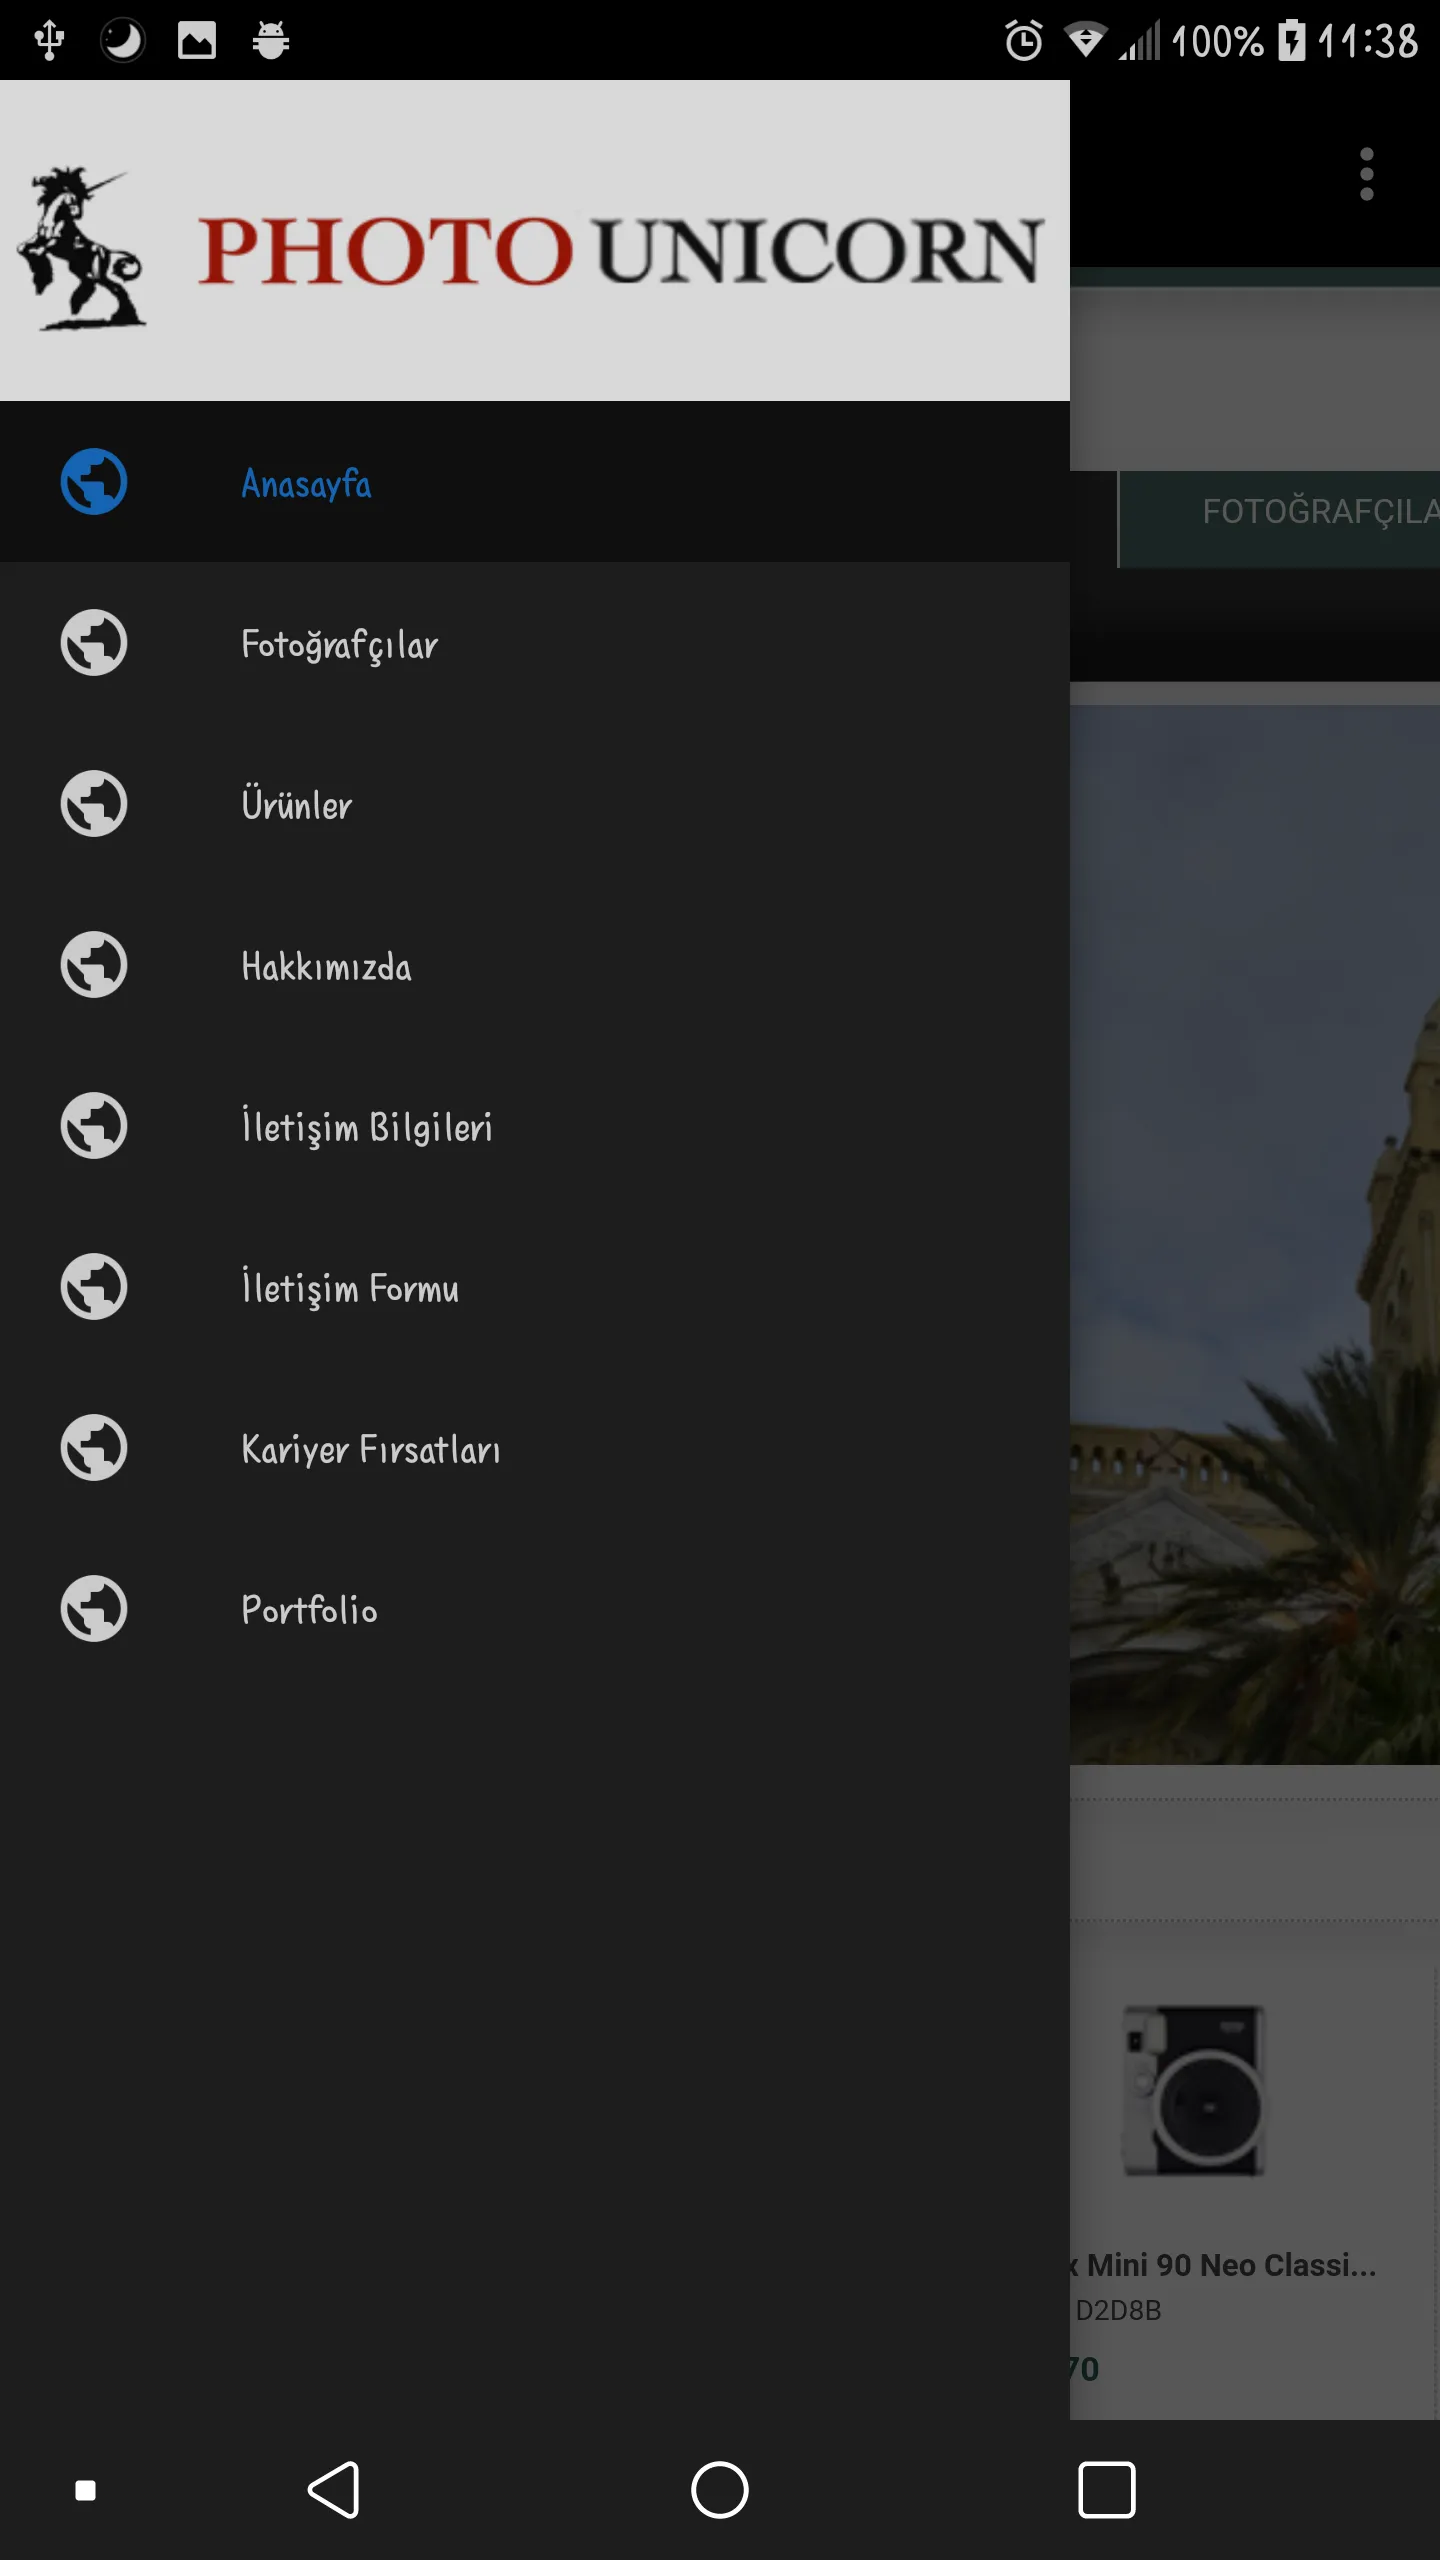Screen dimensions: 1440x2560
Task: Open the Hakkımızda menu entry
Action: point(535,965)
